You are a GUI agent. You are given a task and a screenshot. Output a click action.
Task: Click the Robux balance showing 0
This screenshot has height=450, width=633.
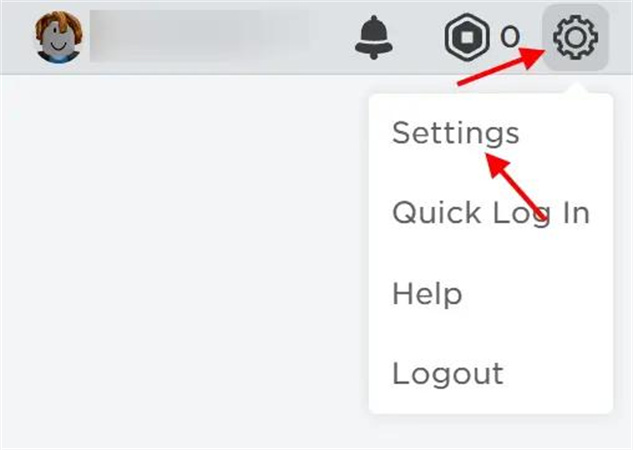click(510, 37)
